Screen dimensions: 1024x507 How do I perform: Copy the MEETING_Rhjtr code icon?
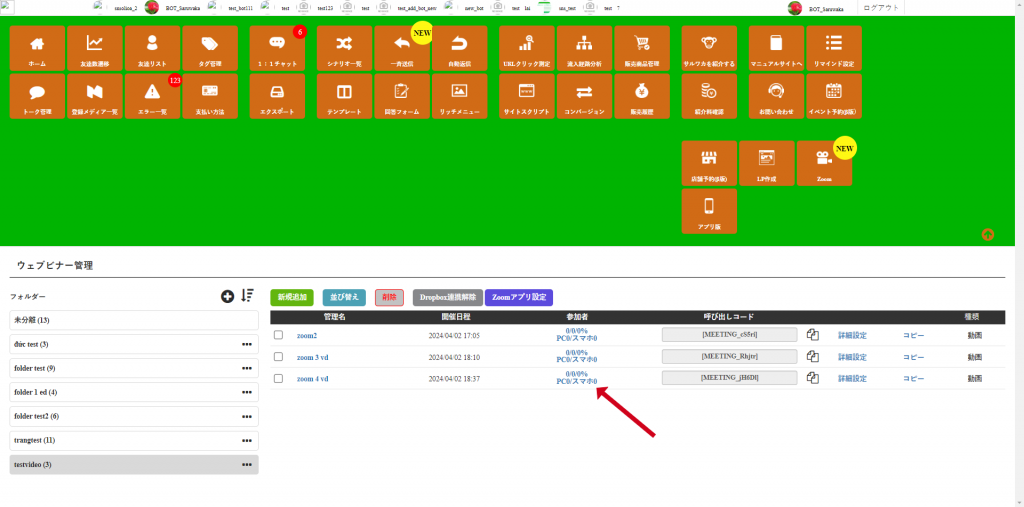812,357
